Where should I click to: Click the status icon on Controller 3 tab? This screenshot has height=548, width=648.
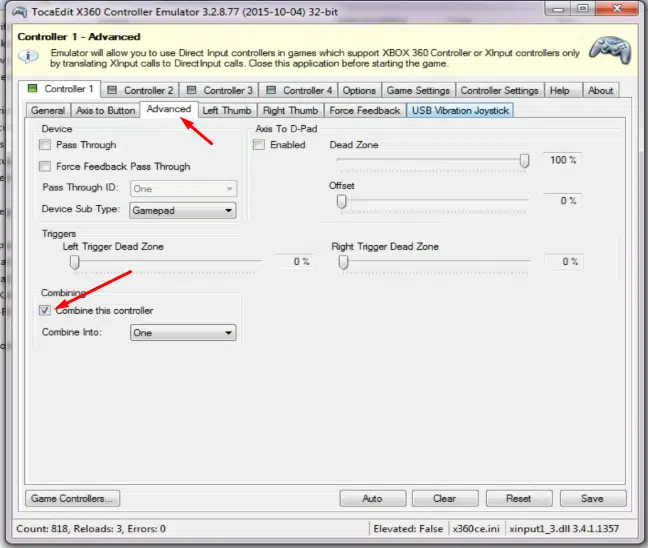pos(191,90)
